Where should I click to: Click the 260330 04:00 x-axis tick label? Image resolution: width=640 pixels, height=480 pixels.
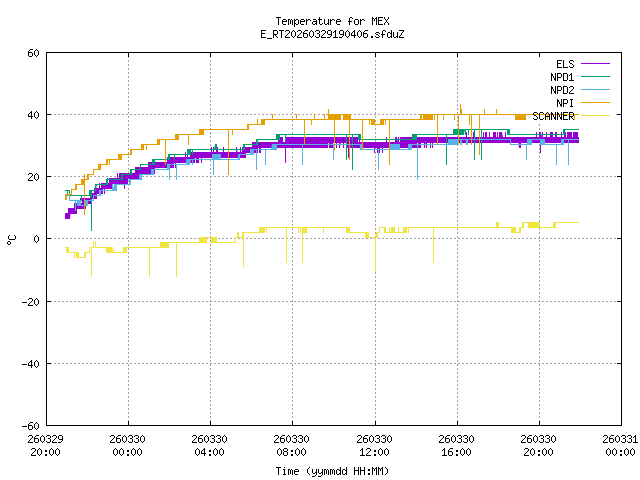coord(209,445)
